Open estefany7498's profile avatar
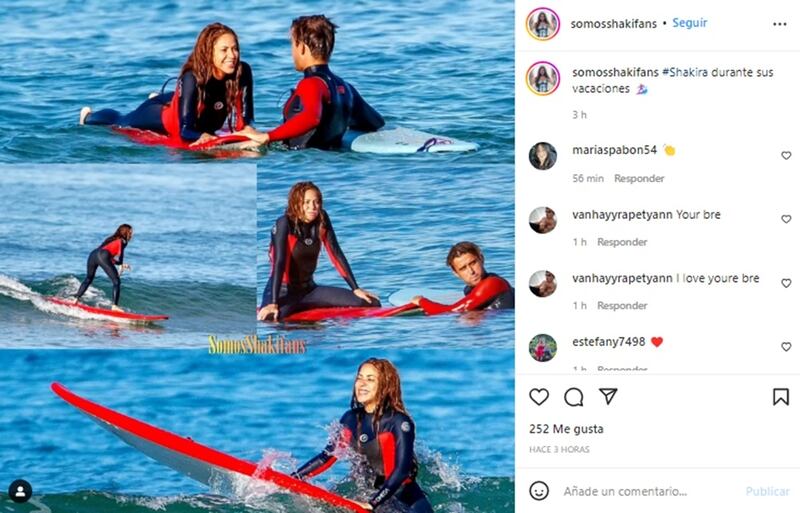800x513 pixels. [542, 348]
